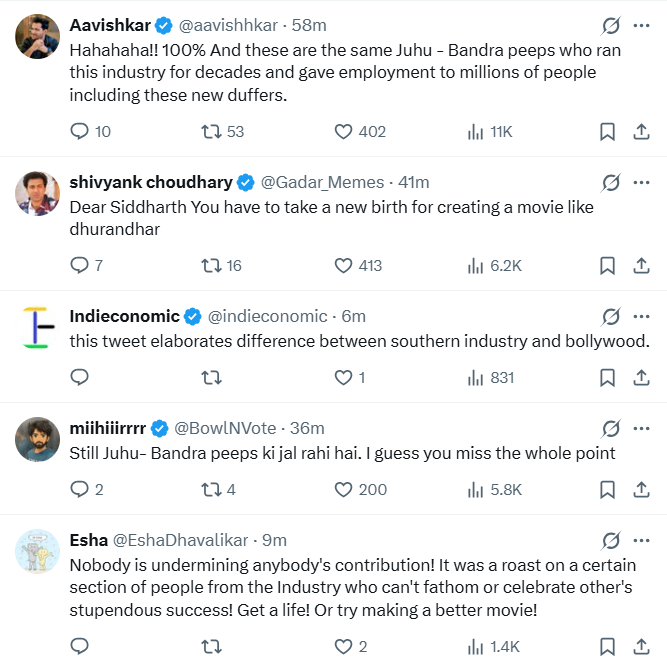Share Aavishkar's tweet
This screenshot has height=670, width=667.
(x=641, y=132)
